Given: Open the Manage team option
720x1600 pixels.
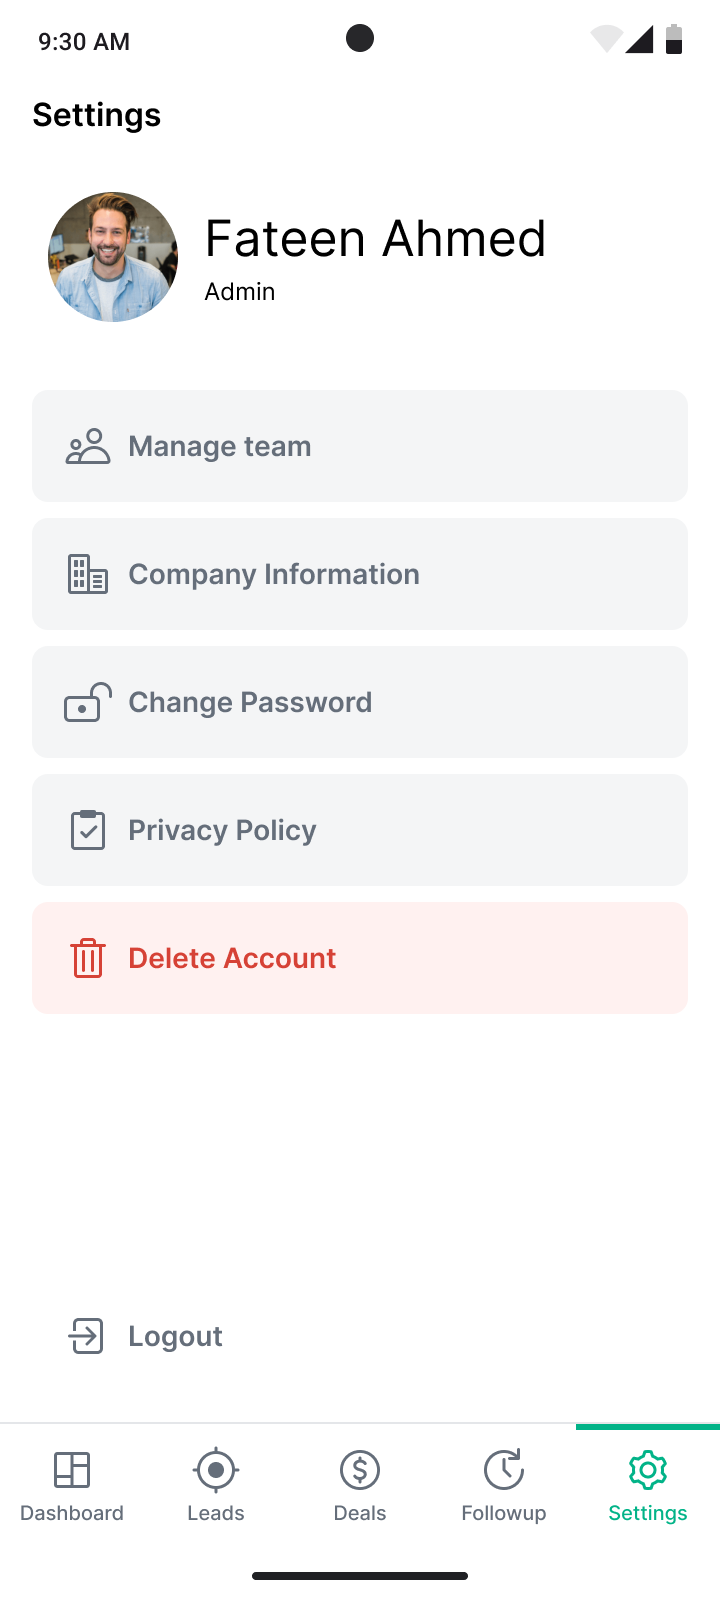Looking at the screenshot, I should [x=360, y=446].
